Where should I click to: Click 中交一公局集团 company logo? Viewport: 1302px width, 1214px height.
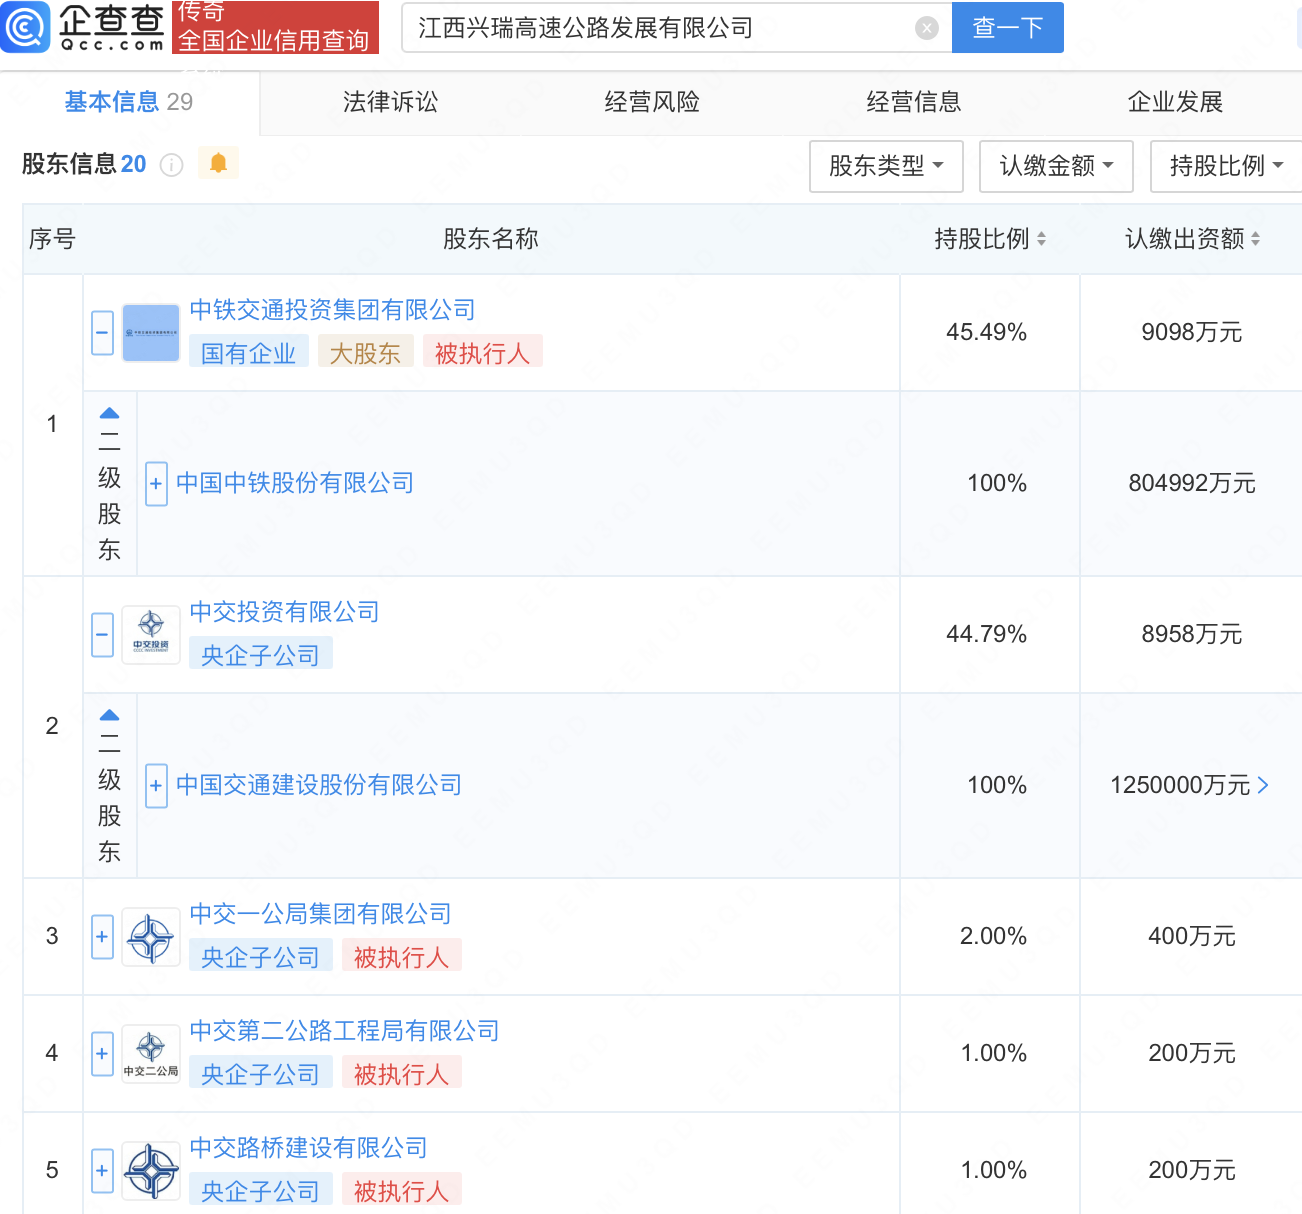(x=151, y=937)
